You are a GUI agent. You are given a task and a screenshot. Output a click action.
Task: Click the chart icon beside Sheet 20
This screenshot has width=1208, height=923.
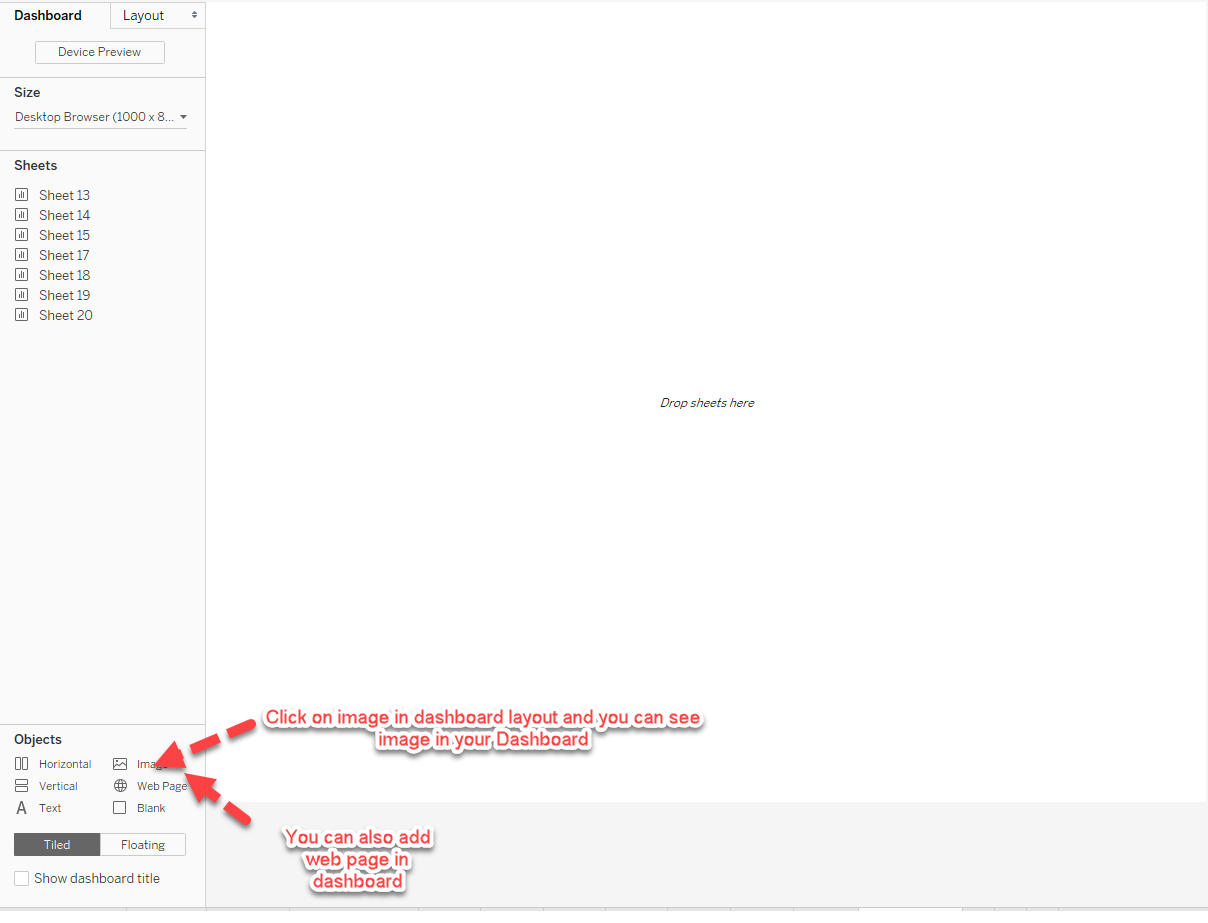tap(21, 315)
